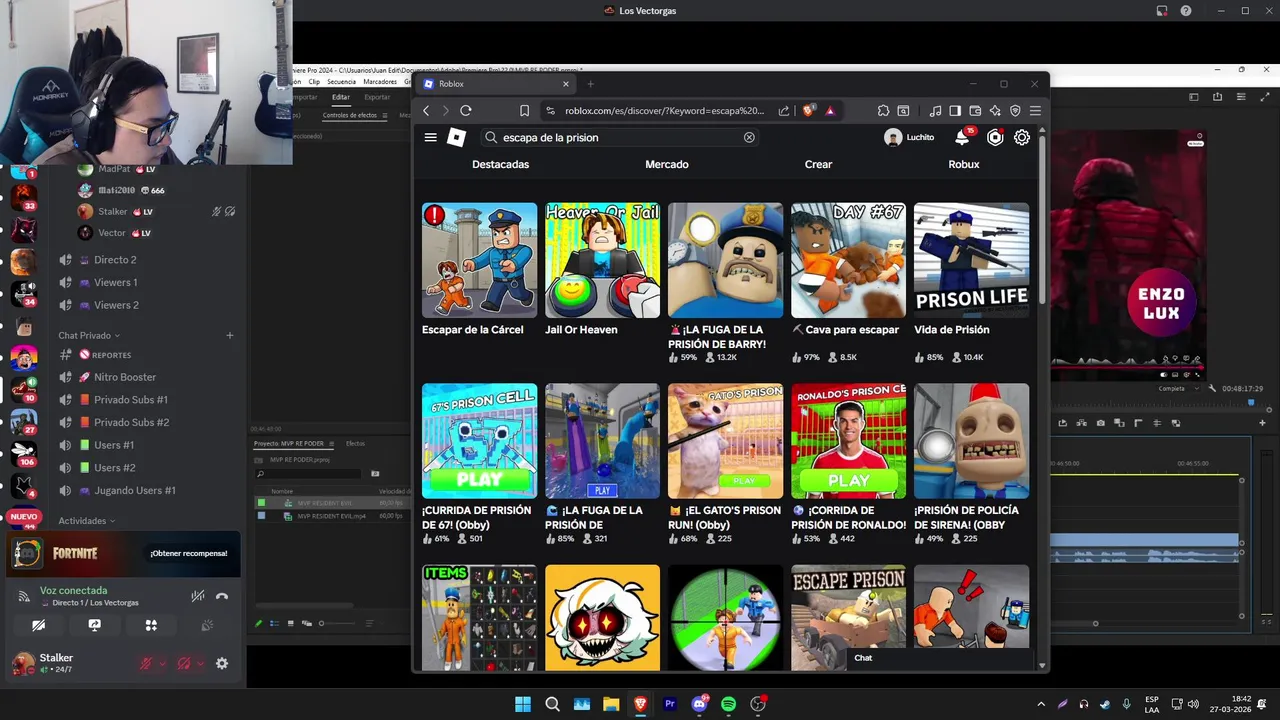This screenshot has height=720, width=1280.
Task: Expand headphone output options arrow
Action: pos(201,663)
